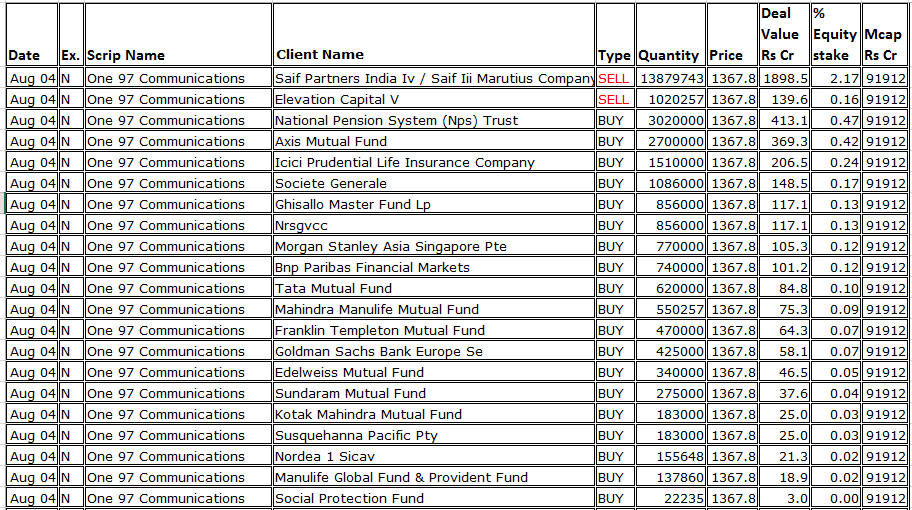Click 'Aug 04' date in Sundaram row

32,393
